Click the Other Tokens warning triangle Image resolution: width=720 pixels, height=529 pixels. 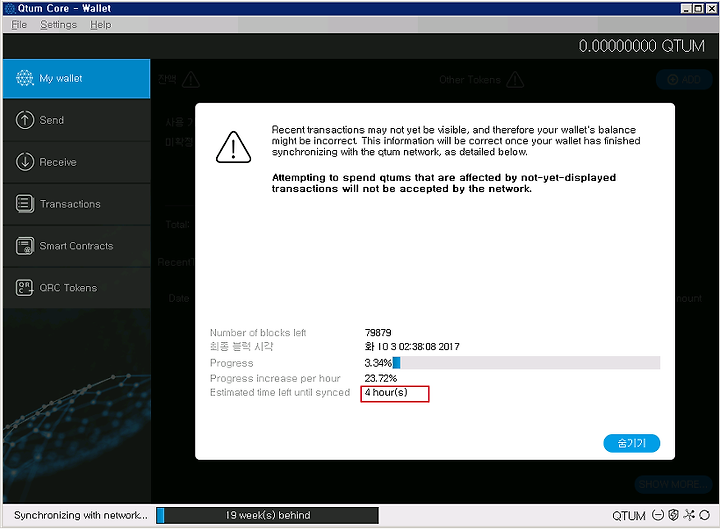pos(515,80)
